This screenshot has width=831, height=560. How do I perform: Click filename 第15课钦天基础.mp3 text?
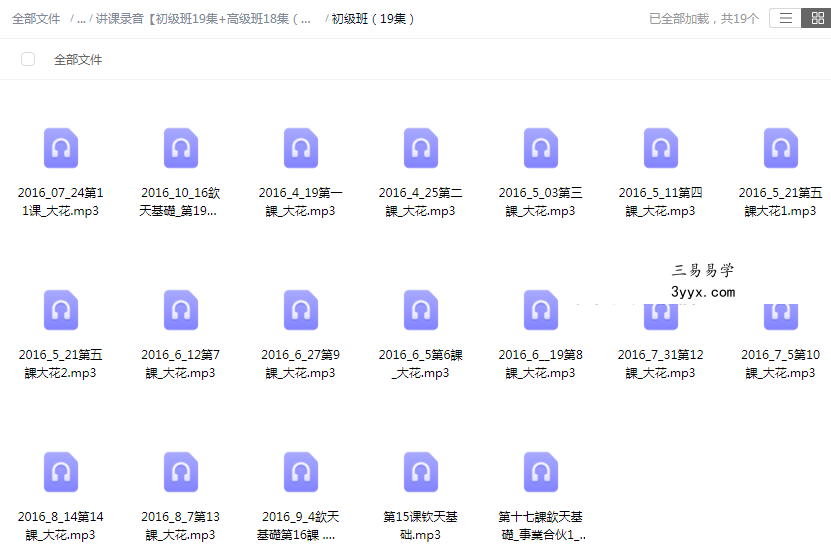point(420,526)
